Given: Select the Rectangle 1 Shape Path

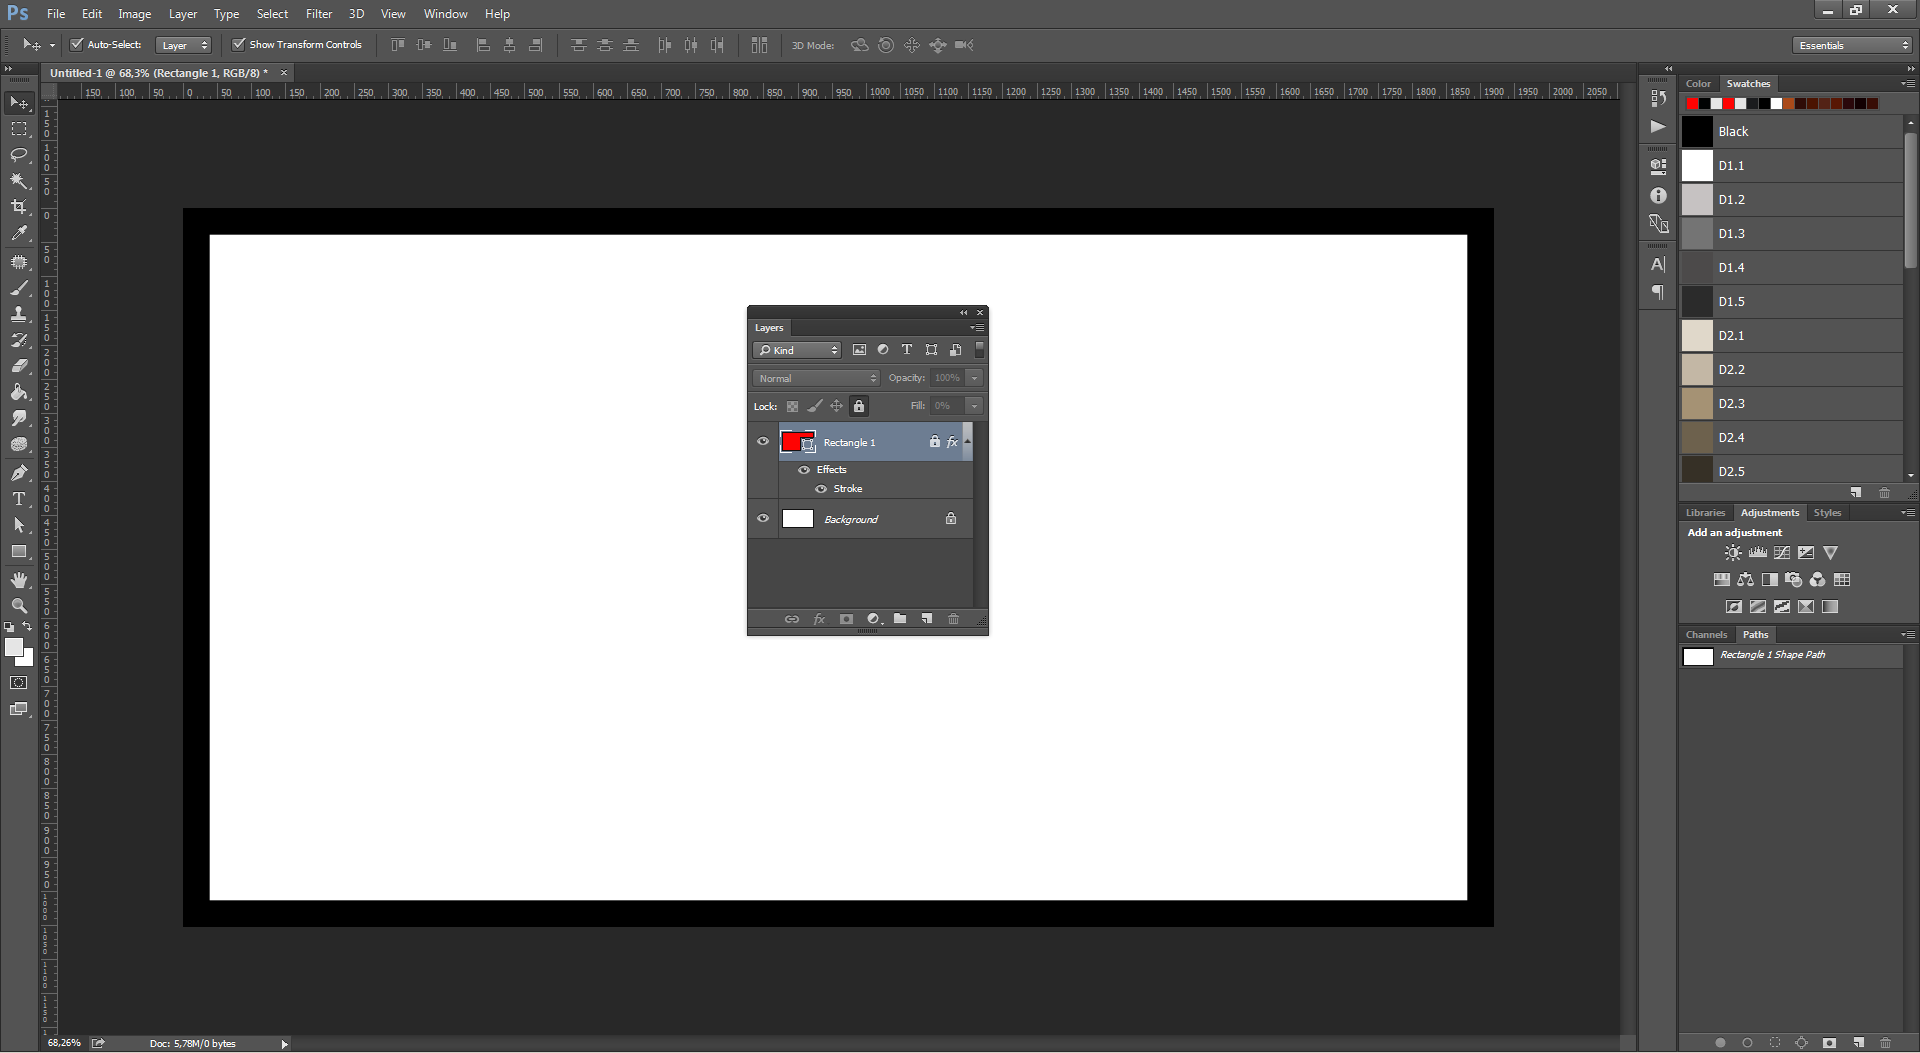Looking at the screenshot, I should pos(1790,656).
